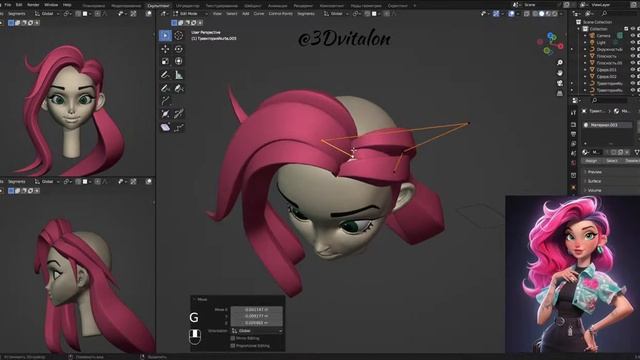Activate the Scale tool in toolbar
Screen dimensions: 640x360
pyautogui.click(x=165, y=61)
